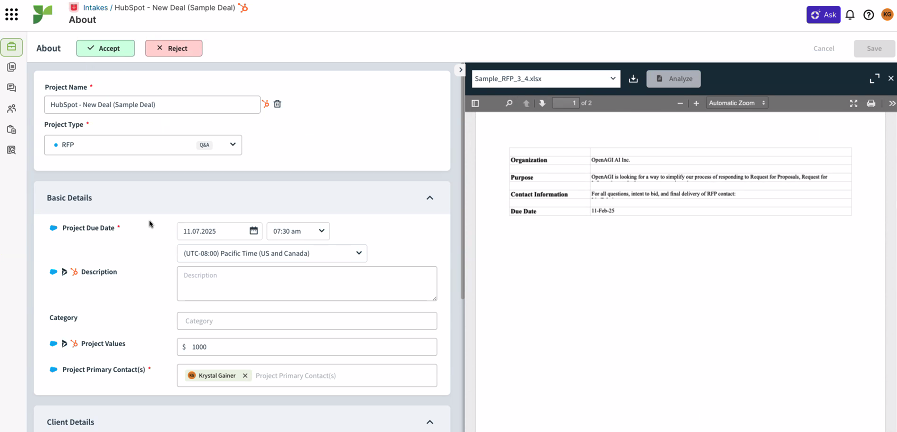Edit the Project Values amount field
Screen dimensions: 897x432
coord(307,347)
